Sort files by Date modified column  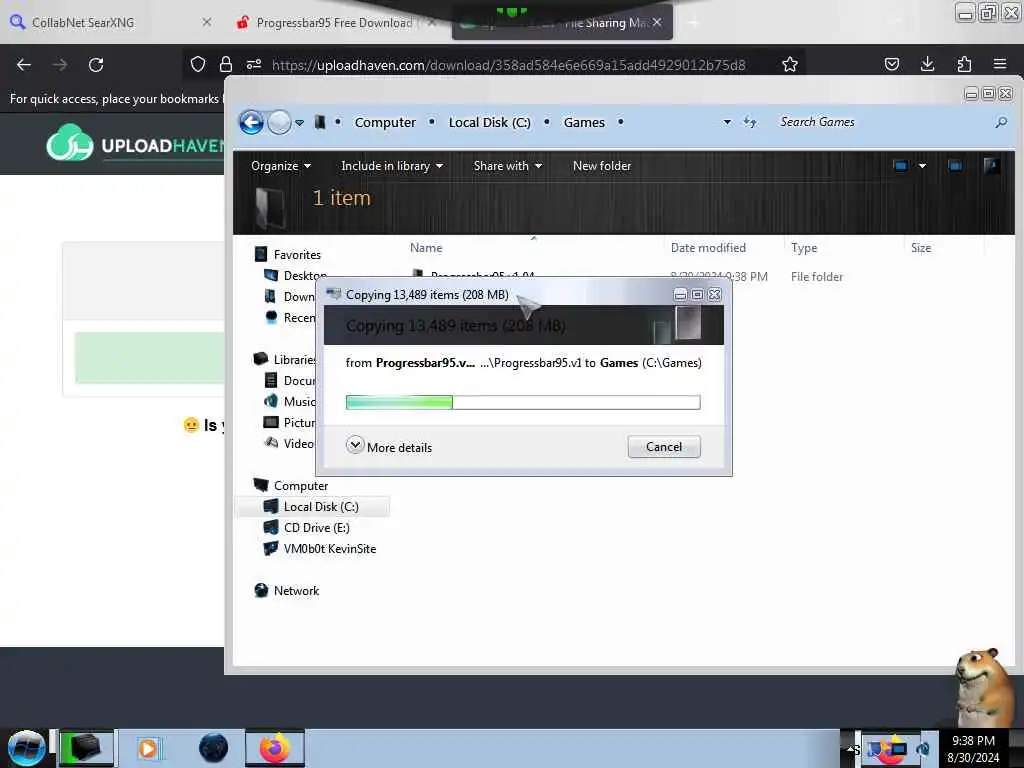pyautogui.click(x=708, y=248)
